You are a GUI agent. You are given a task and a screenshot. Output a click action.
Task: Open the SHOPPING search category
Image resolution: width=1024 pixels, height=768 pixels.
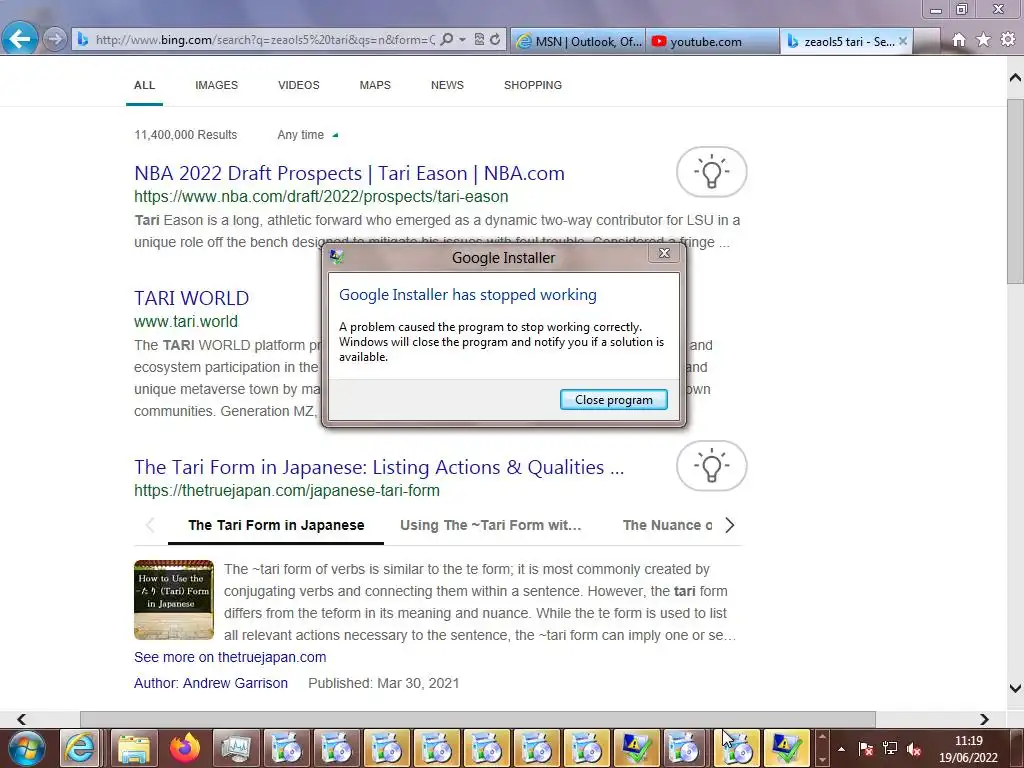click(x=533, y=86)
